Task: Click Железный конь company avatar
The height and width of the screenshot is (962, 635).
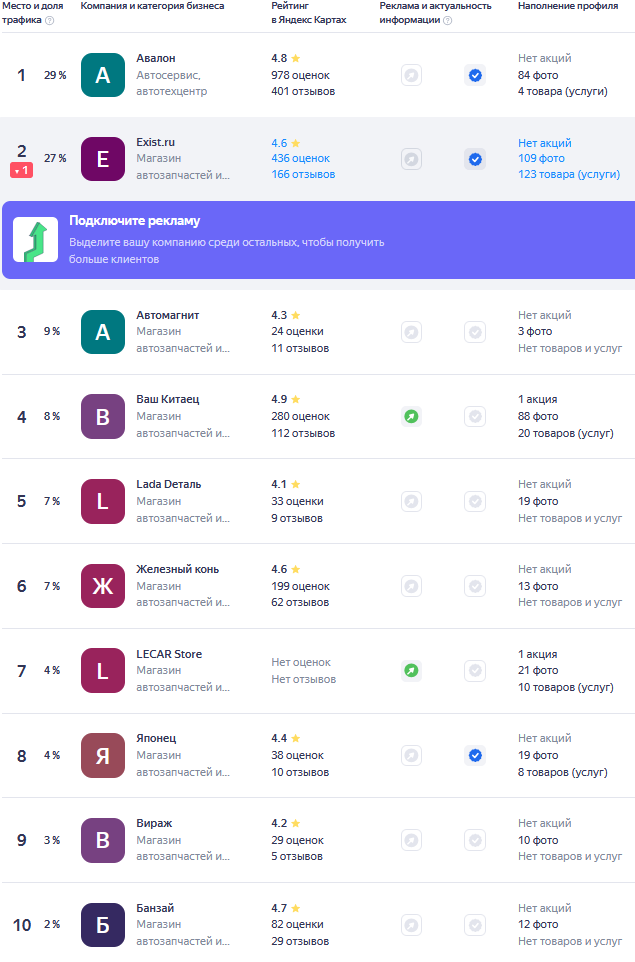Action: click(103, 586)
